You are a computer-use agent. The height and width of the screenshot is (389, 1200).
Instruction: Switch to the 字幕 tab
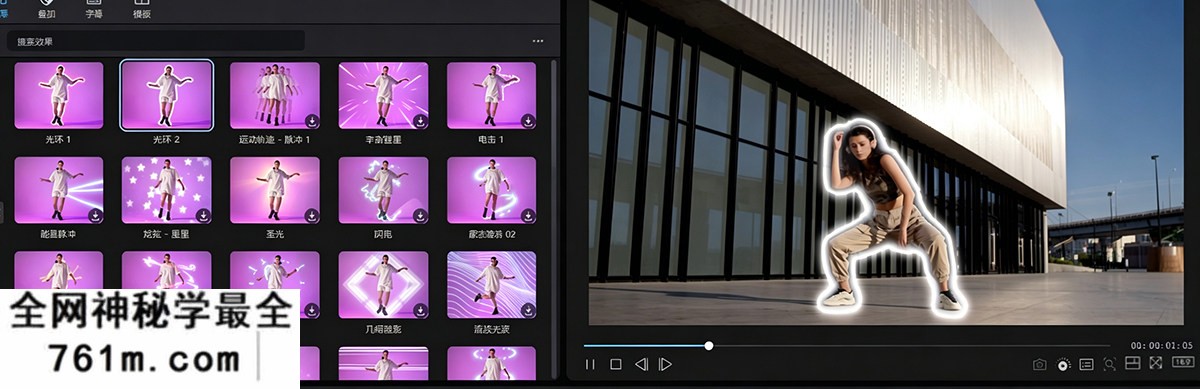(x=94, y=10)
